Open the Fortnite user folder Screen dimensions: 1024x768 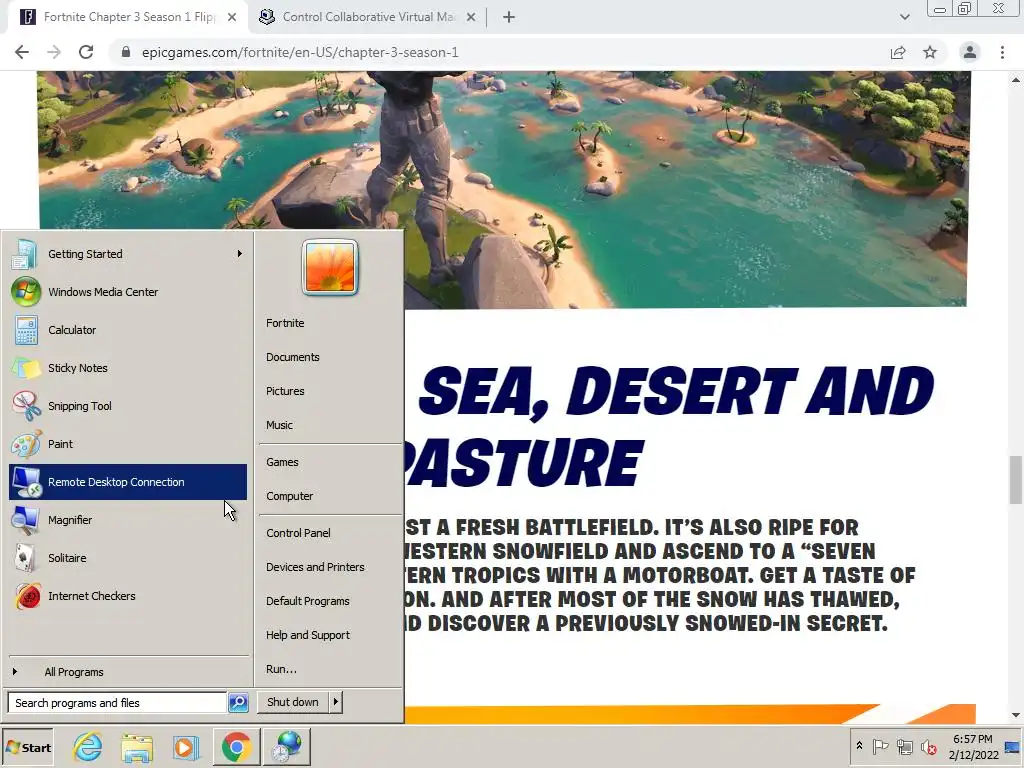[x=285, y=323]
